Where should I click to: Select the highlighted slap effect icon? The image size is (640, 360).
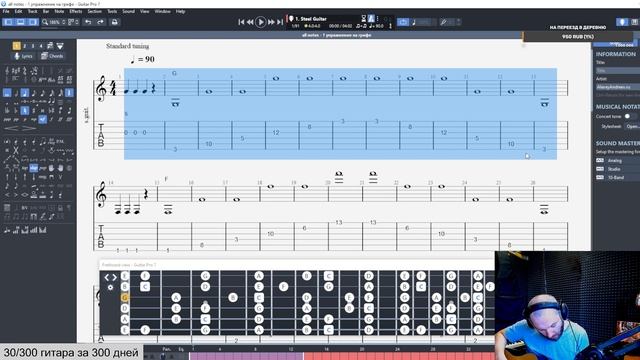point(33,167)
